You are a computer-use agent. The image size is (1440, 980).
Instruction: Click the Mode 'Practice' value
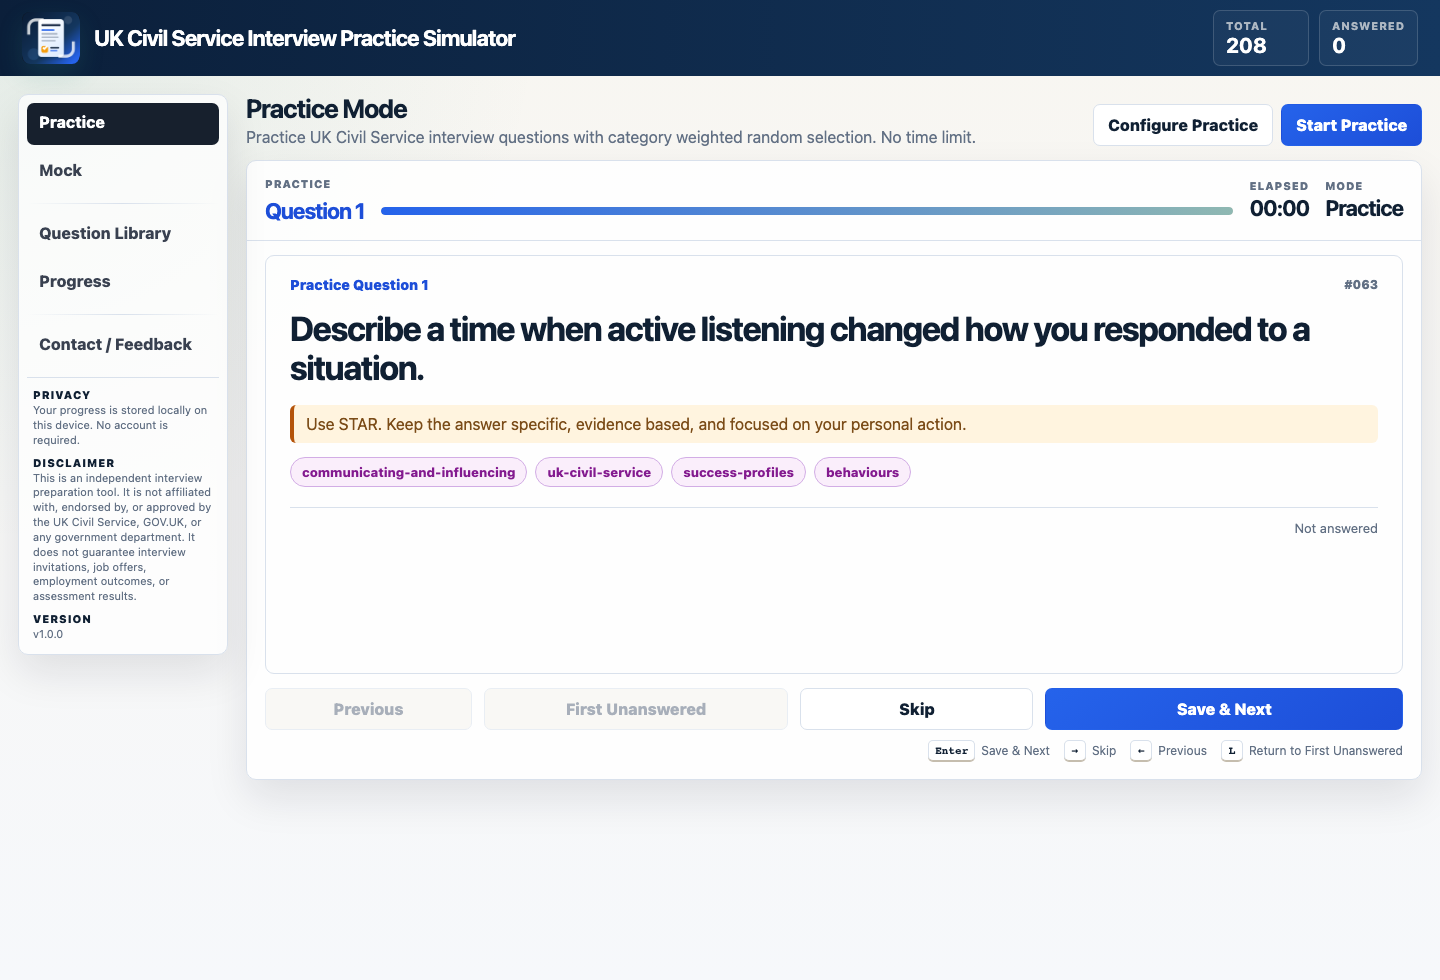point(1364,208)
